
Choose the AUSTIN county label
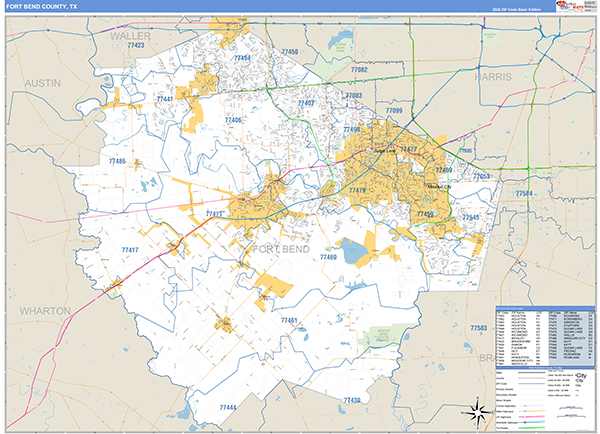(x=42, y=83)
